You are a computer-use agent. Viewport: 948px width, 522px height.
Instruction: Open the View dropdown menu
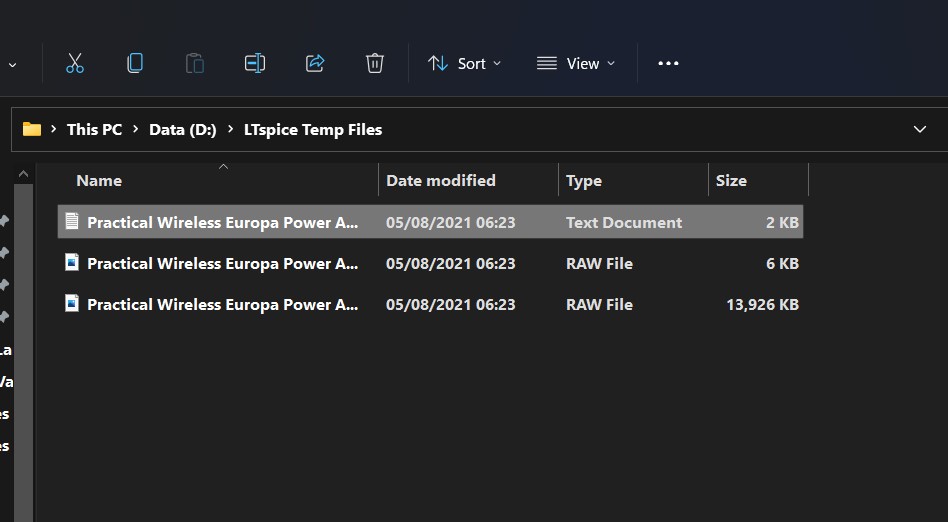[576, 64]
